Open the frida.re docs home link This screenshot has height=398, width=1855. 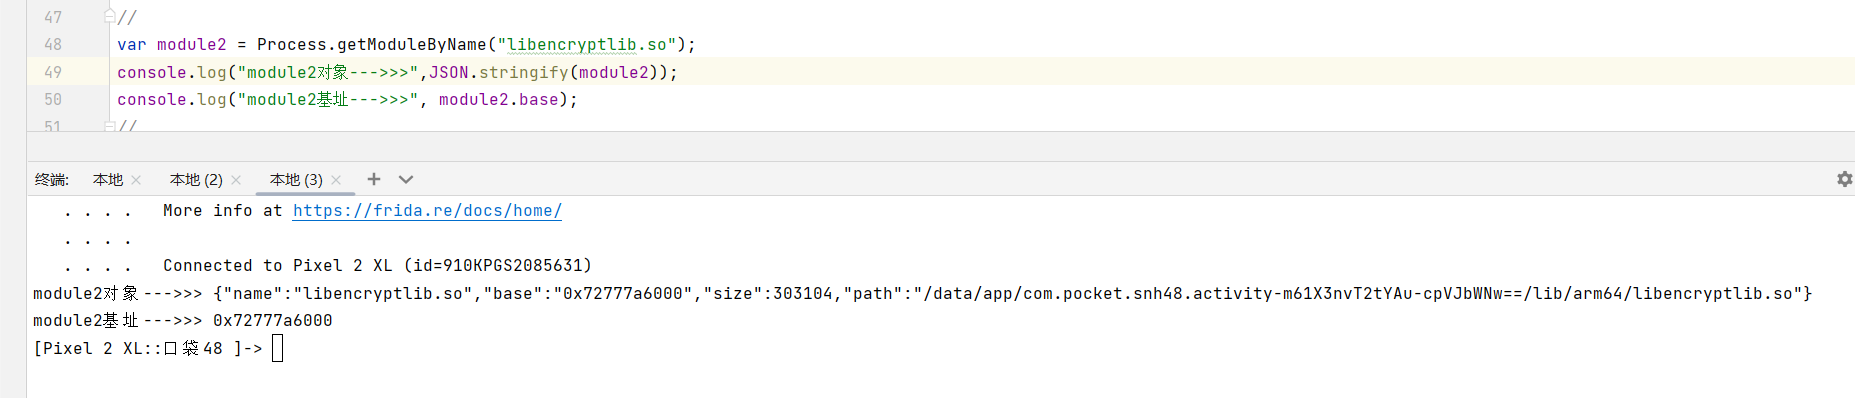[x=427, y=211]
